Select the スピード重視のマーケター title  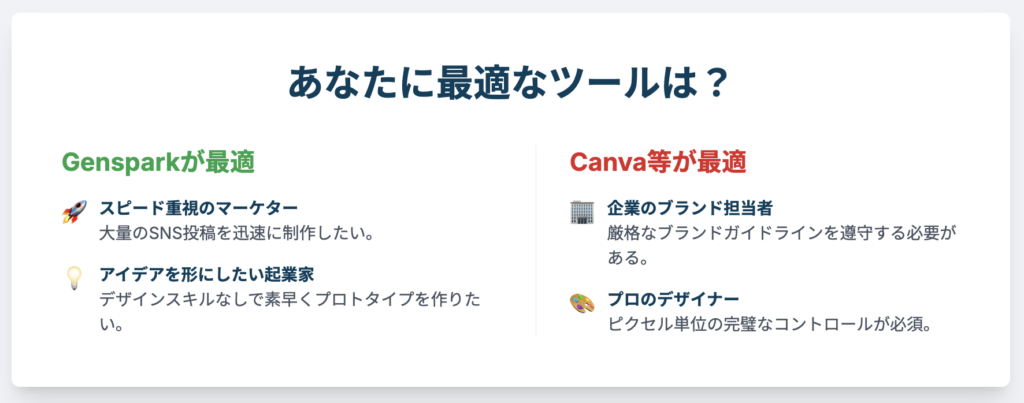point(199,208)
